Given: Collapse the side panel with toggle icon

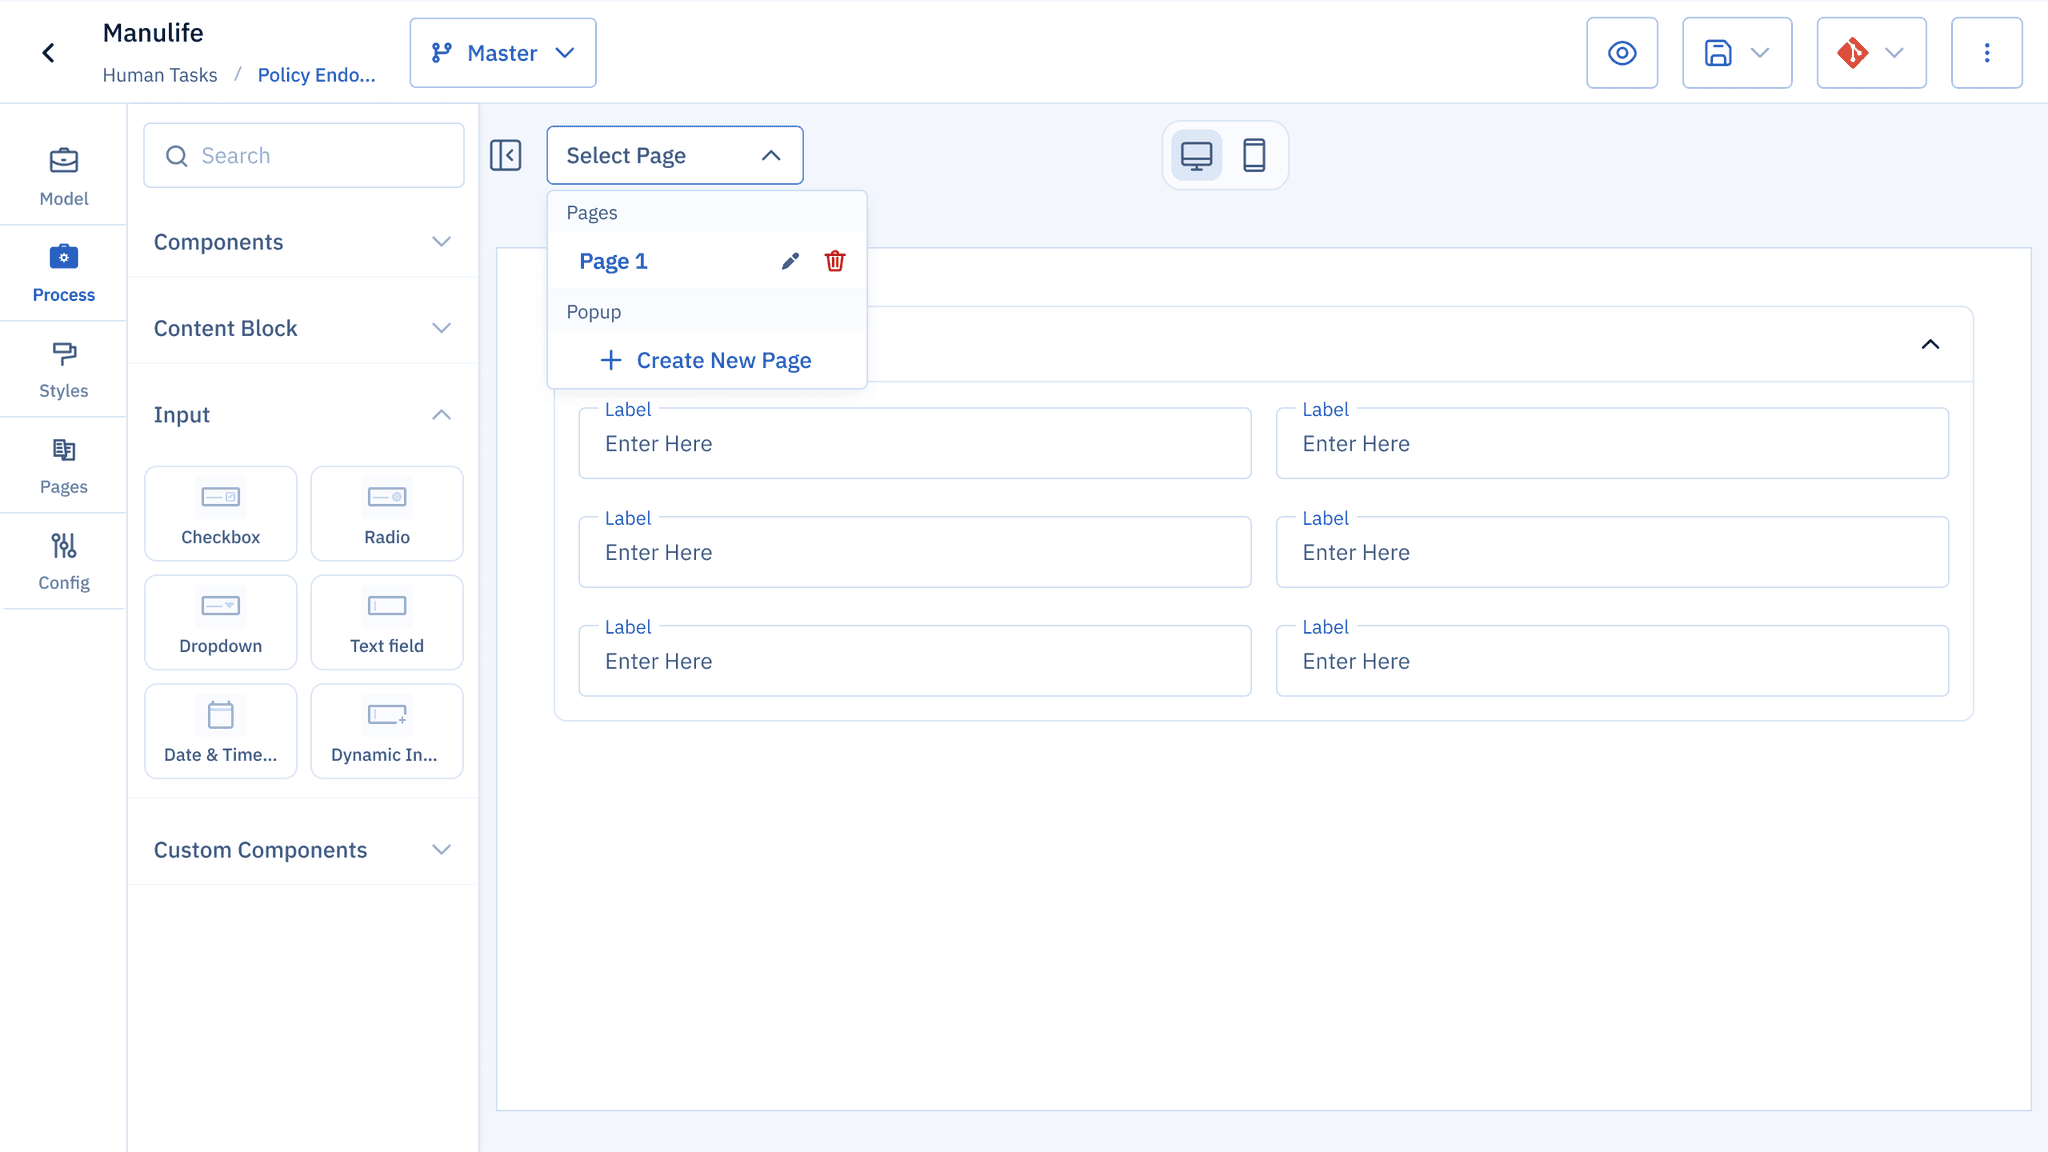Looking at the screenshot, I should [506, 155].
